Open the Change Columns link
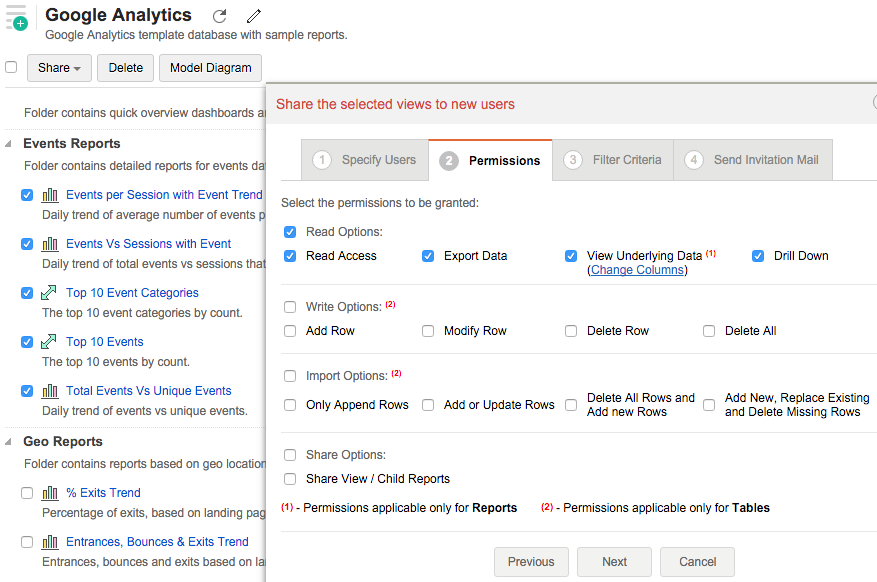877x582 pixels. (x=637, y=270)
